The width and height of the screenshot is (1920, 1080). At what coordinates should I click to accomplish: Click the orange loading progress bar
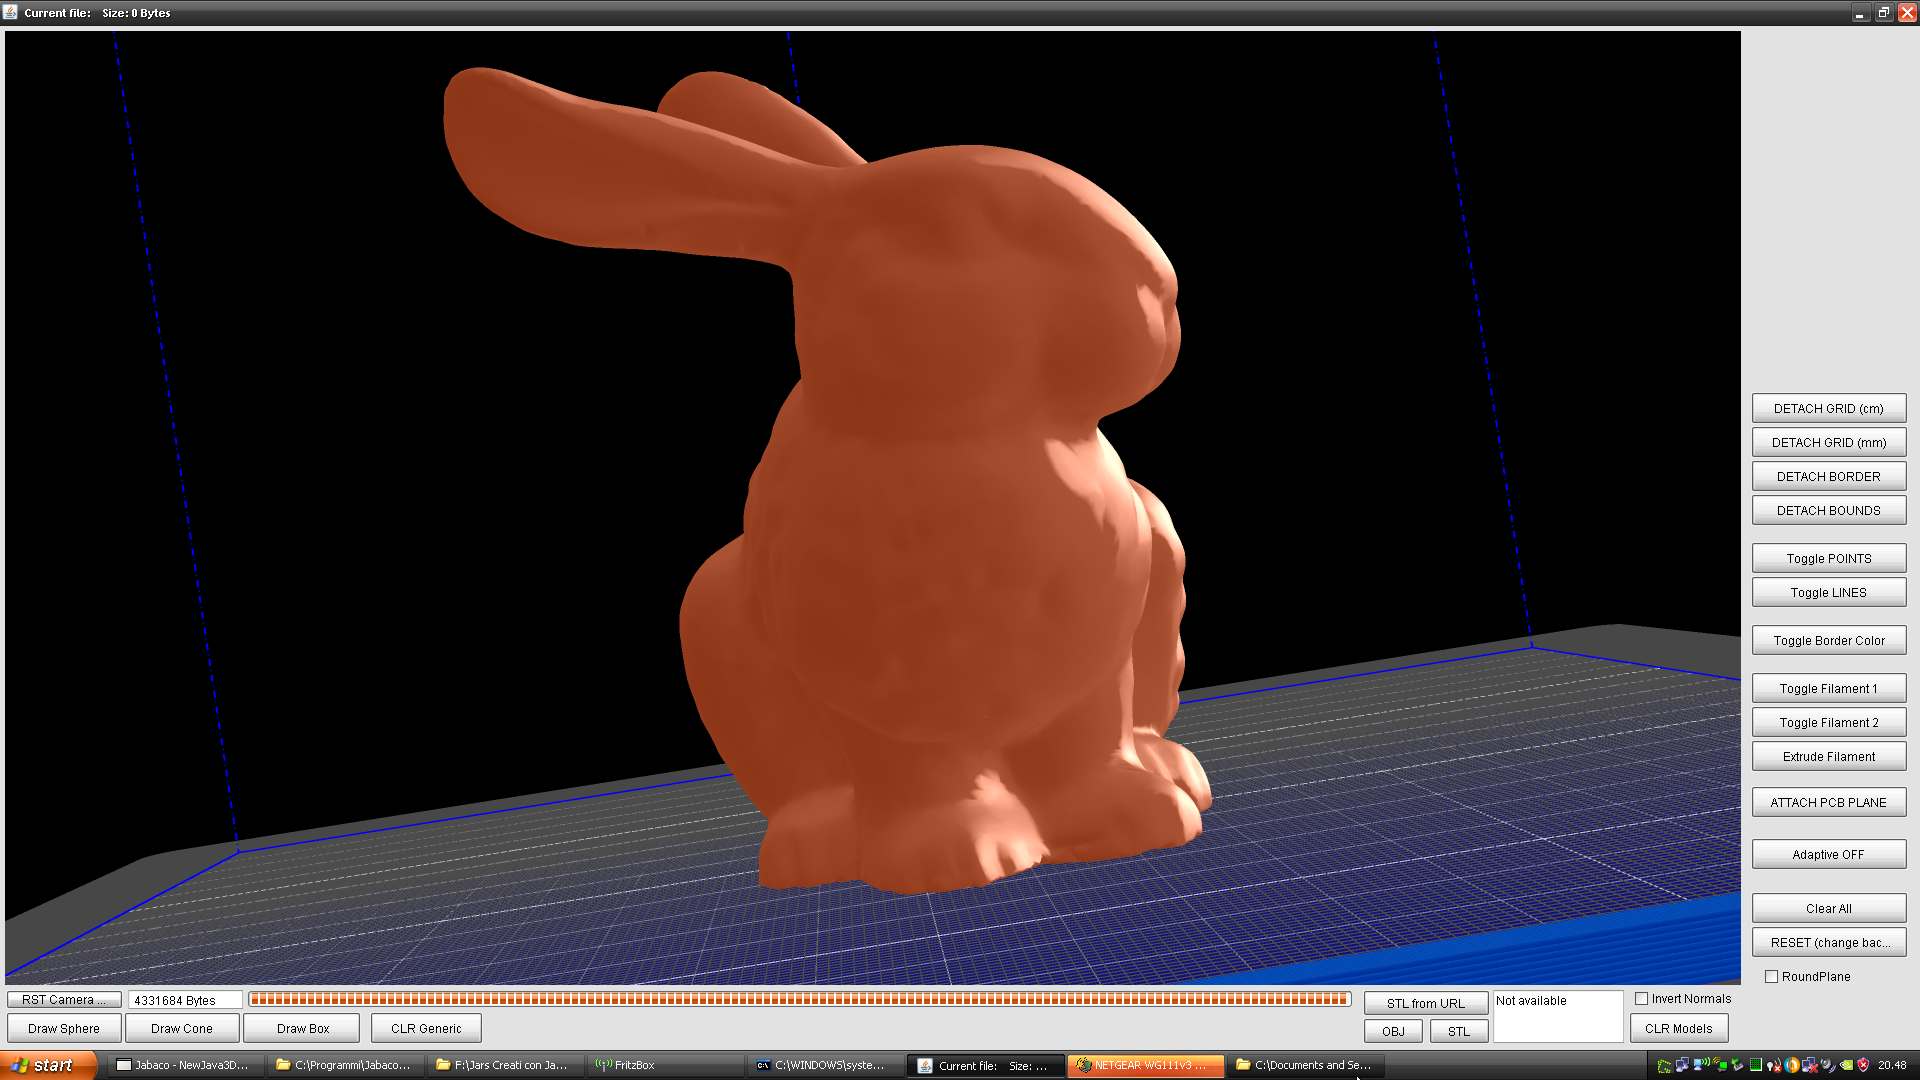(x=798, y=998)
